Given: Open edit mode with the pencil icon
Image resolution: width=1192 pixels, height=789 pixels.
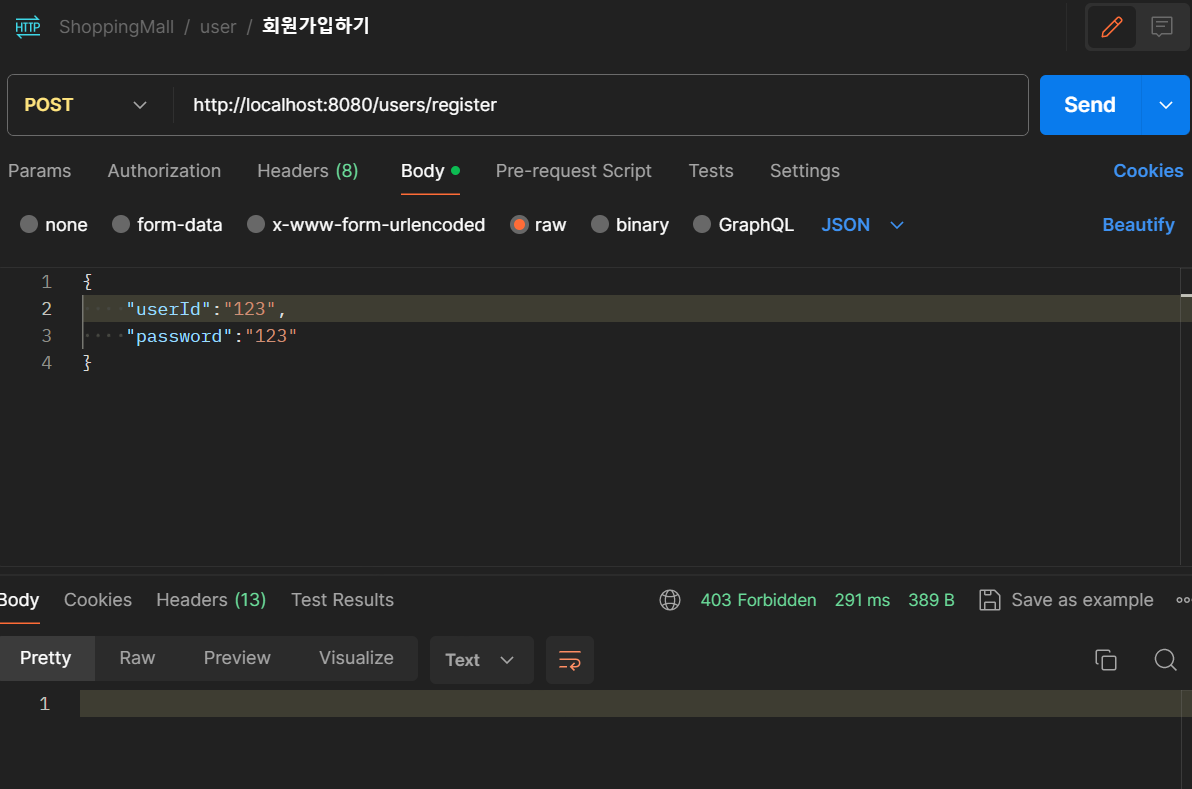Looking at the screenshot, I should pyautogui.click(x=1111, y=27).
